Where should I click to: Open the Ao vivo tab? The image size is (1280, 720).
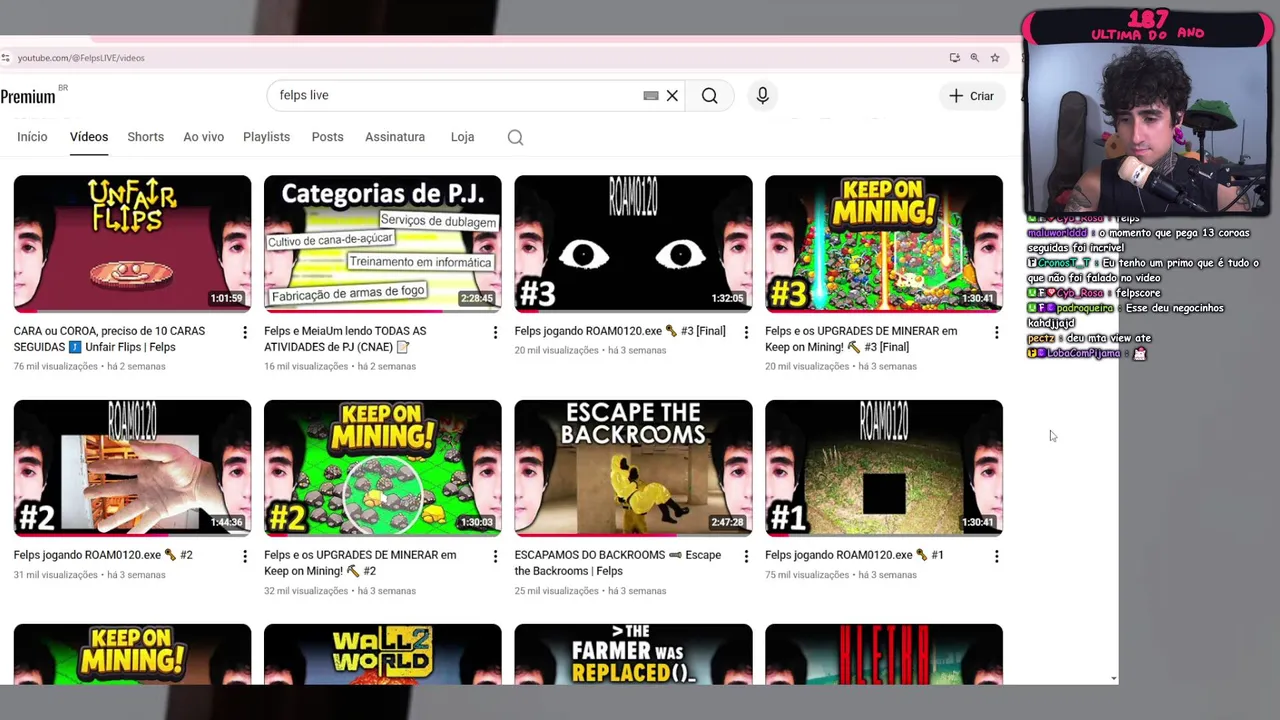(203, 137)
